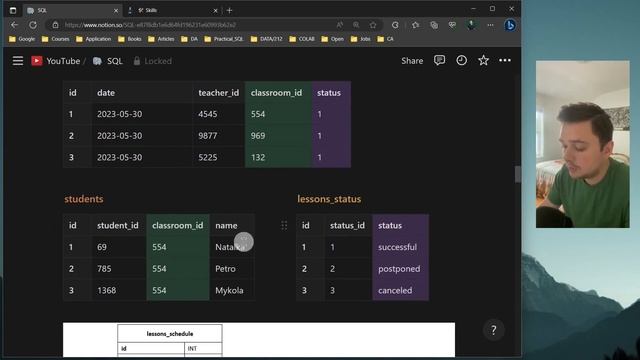640x360 pixels.
Task: Switch to the SQL browser tab
Action: pos(73,10)
